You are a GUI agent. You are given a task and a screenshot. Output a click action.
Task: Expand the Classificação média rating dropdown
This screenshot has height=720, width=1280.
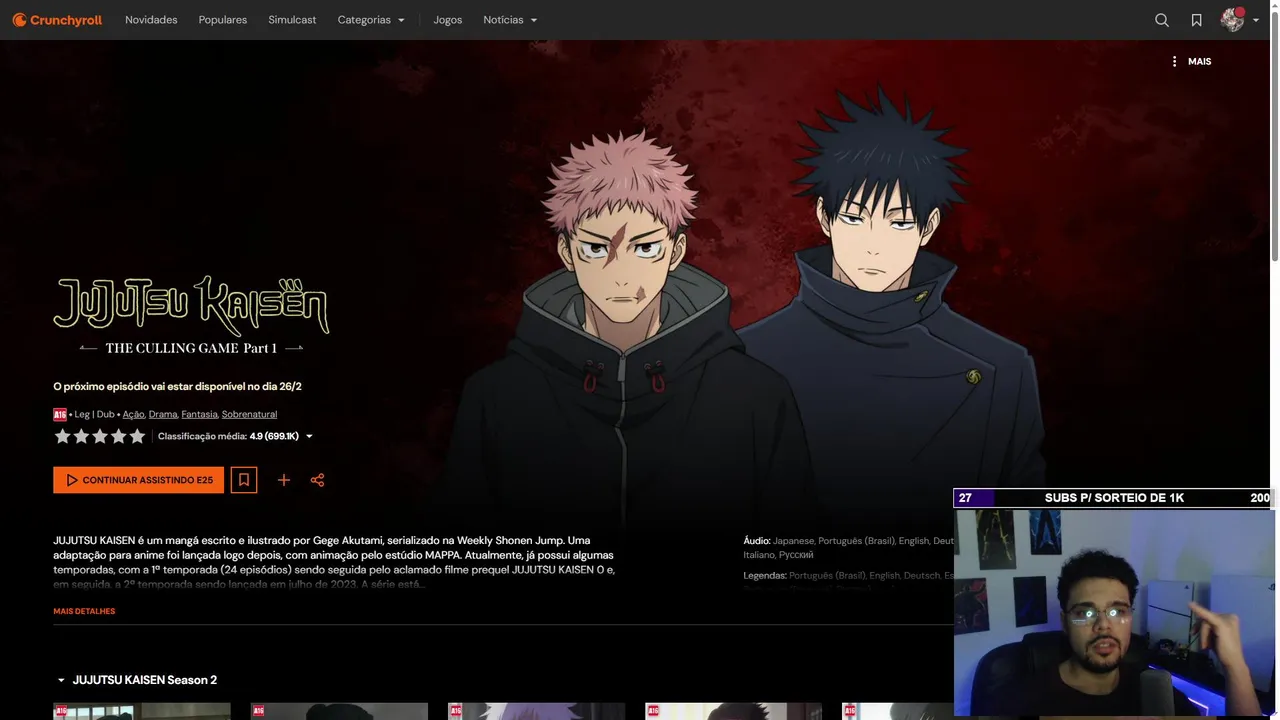click(309, 436)
